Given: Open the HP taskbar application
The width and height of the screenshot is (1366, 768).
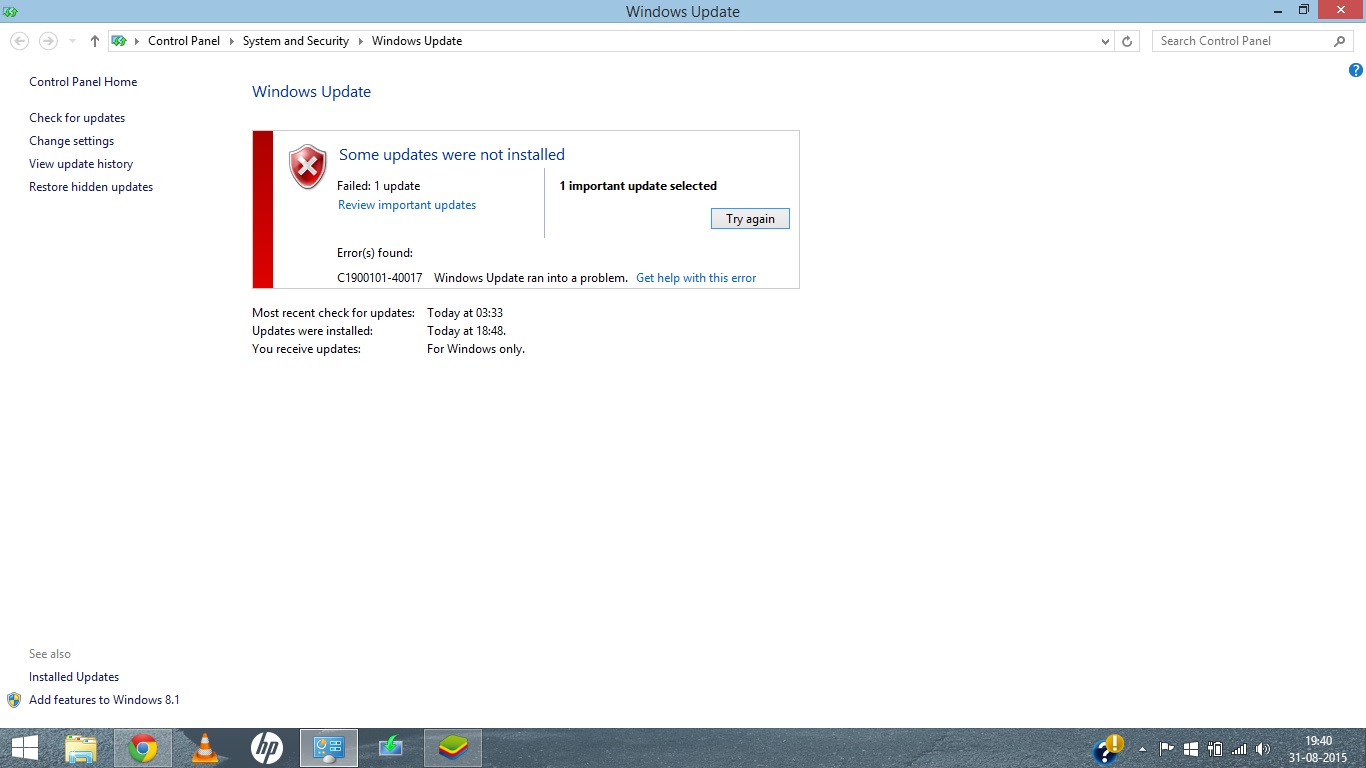Looking at the screenshot, I should [x=267, y=748].
